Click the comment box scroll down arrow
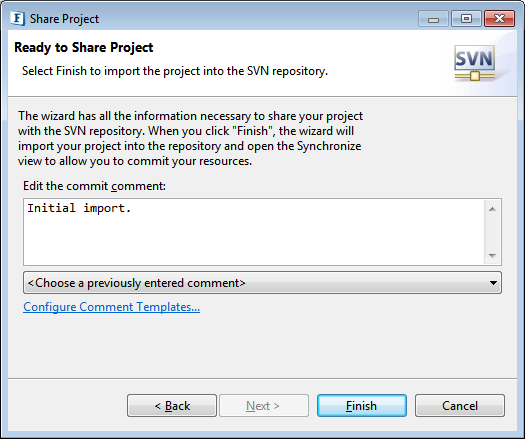Image resolution: width=525 pixels, height=439 pixels. 492,255
